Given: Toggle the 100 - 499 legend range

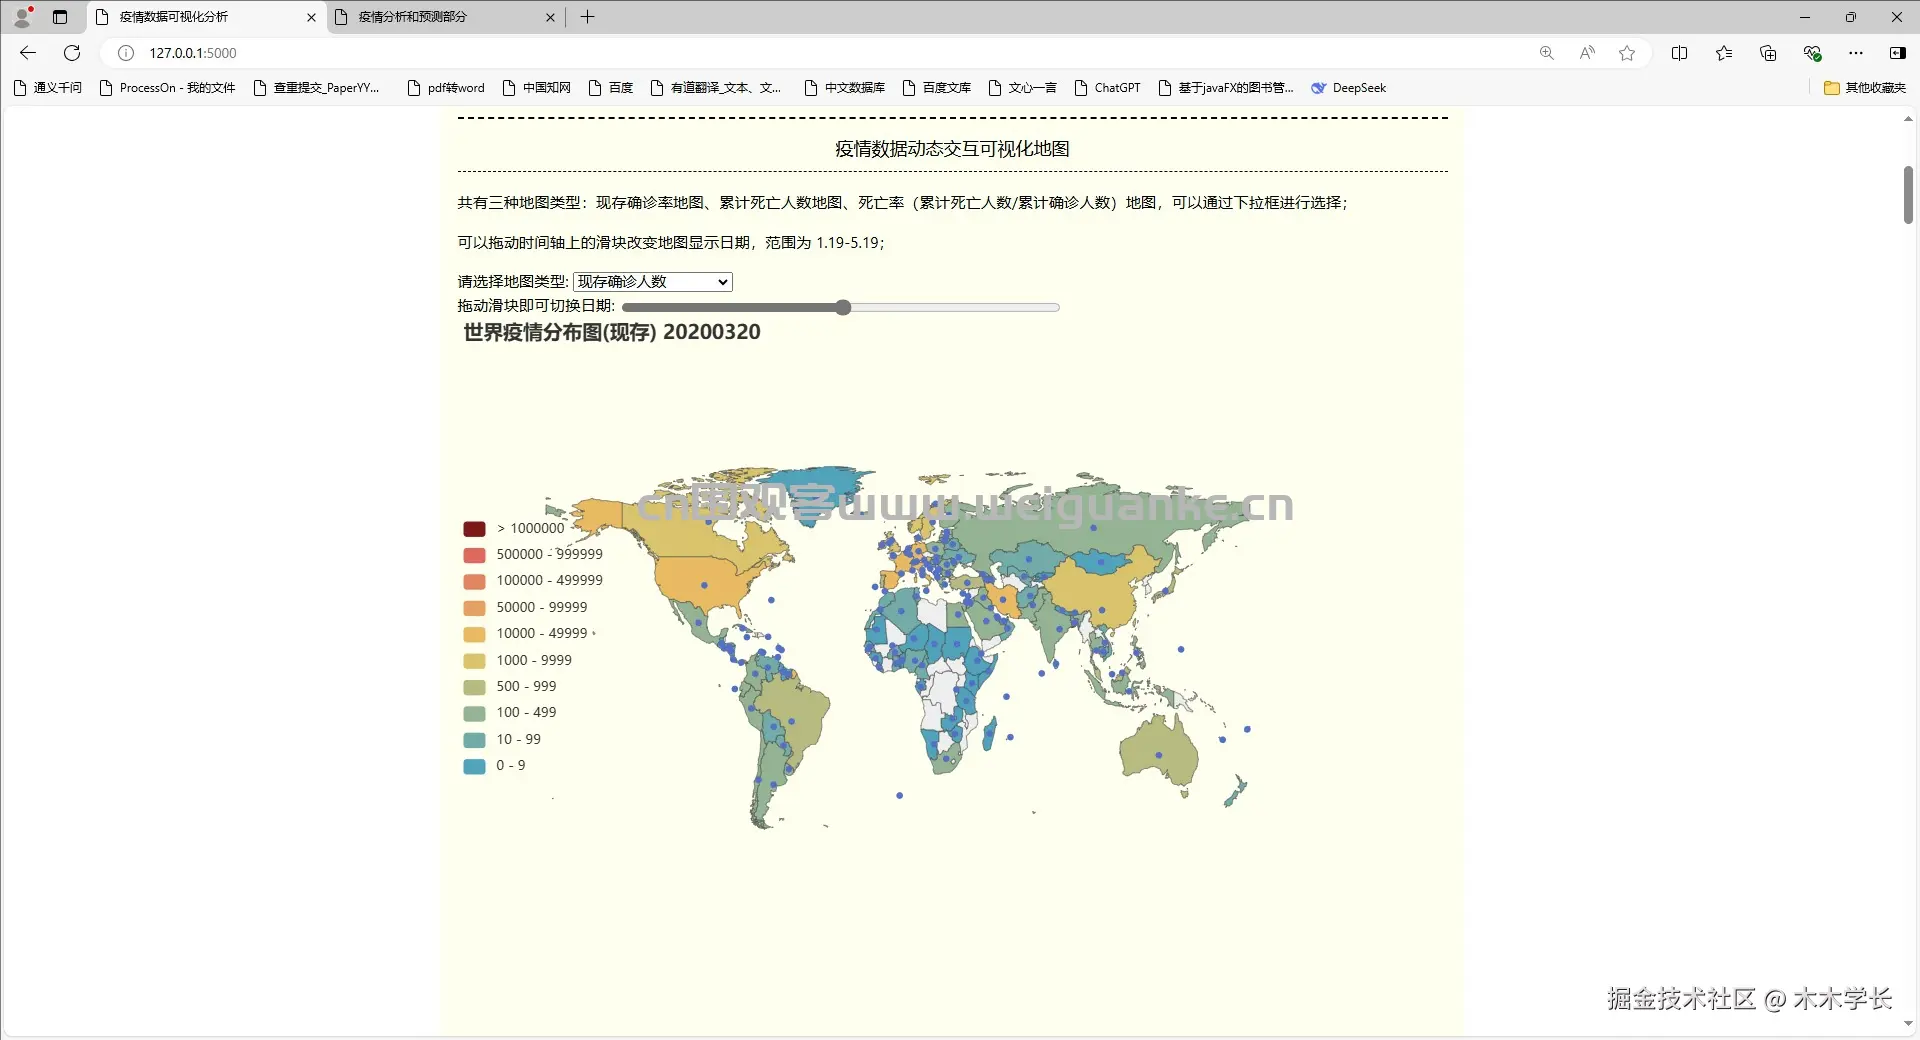Looking at the screenshot, I should (510, 712).
